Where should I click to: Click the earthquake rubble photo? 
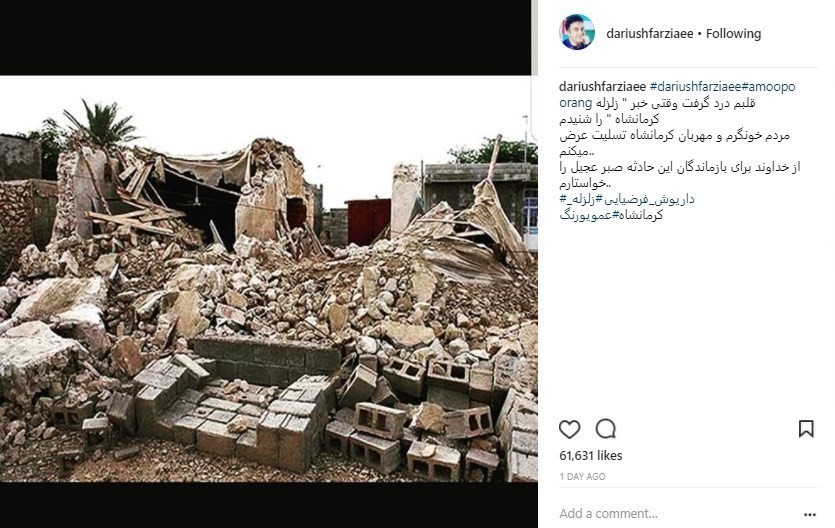pos(268,278)
